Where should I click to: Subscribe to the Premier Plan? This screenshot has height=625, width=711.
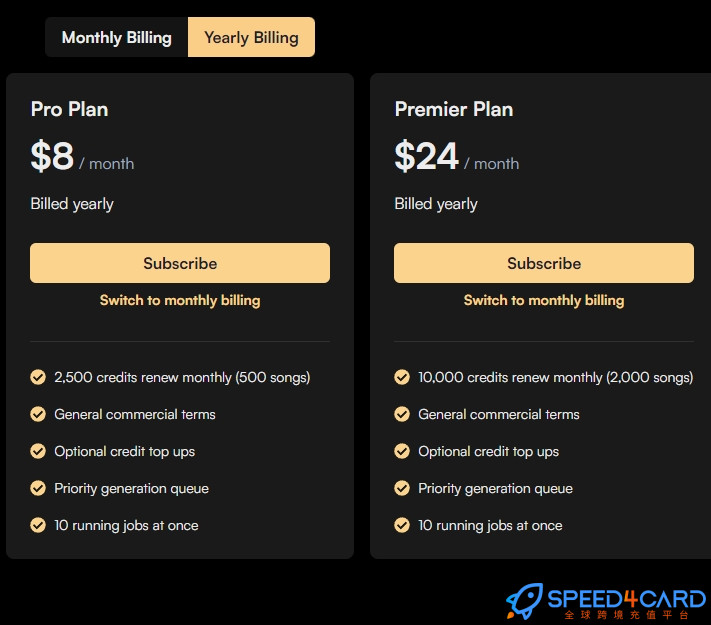(x=544, y=263)
